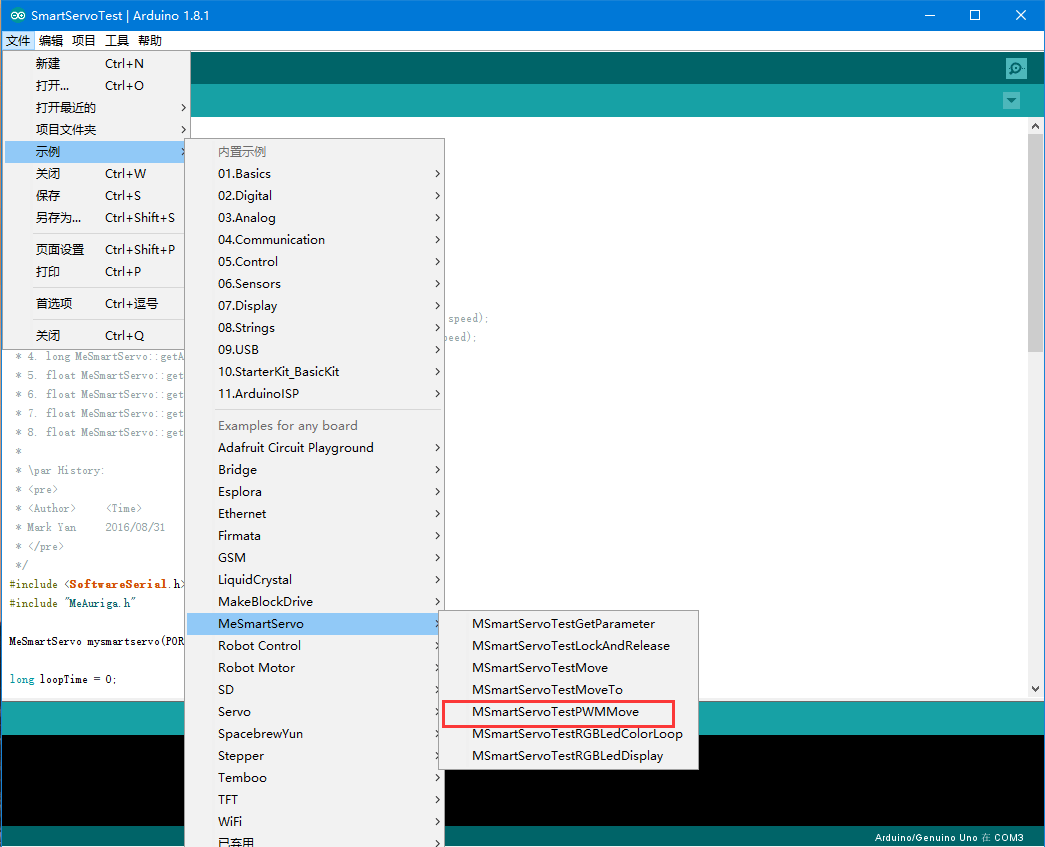
Task: Open 11.ArduinoISP submenu
Action: (x=315, y=393)
